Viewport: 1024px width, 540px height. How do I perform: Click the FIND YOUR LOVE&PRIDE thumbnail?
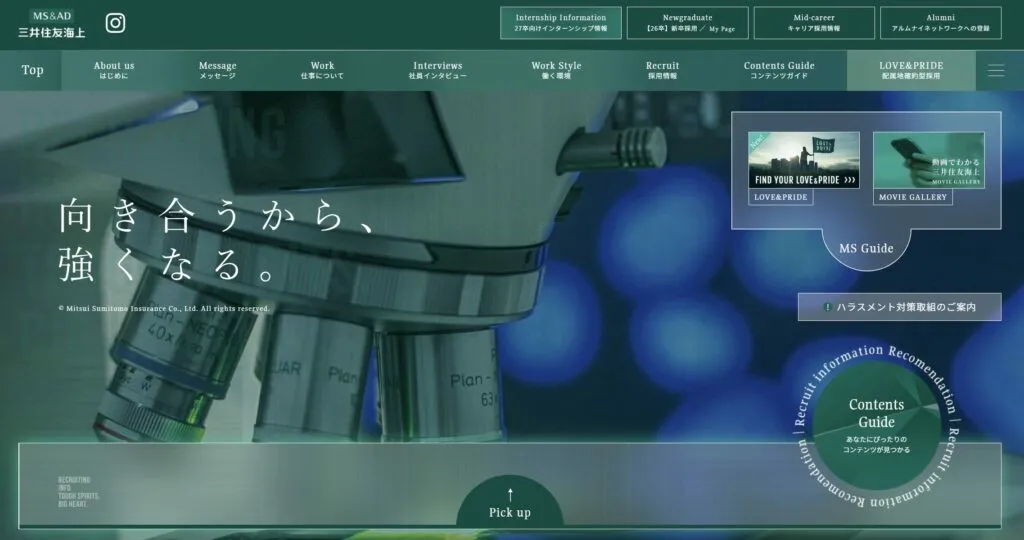tap(804, 161)
